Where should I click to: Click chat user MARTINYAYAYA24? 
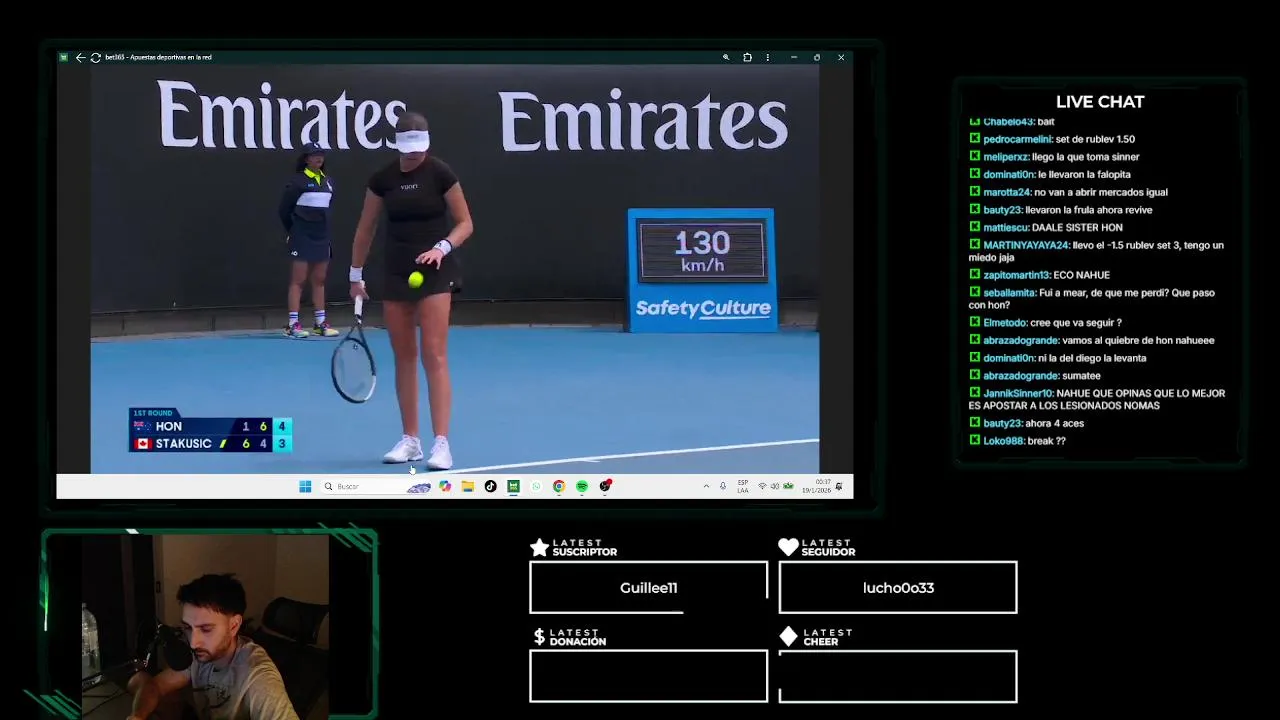click(x=1026, y=245)
